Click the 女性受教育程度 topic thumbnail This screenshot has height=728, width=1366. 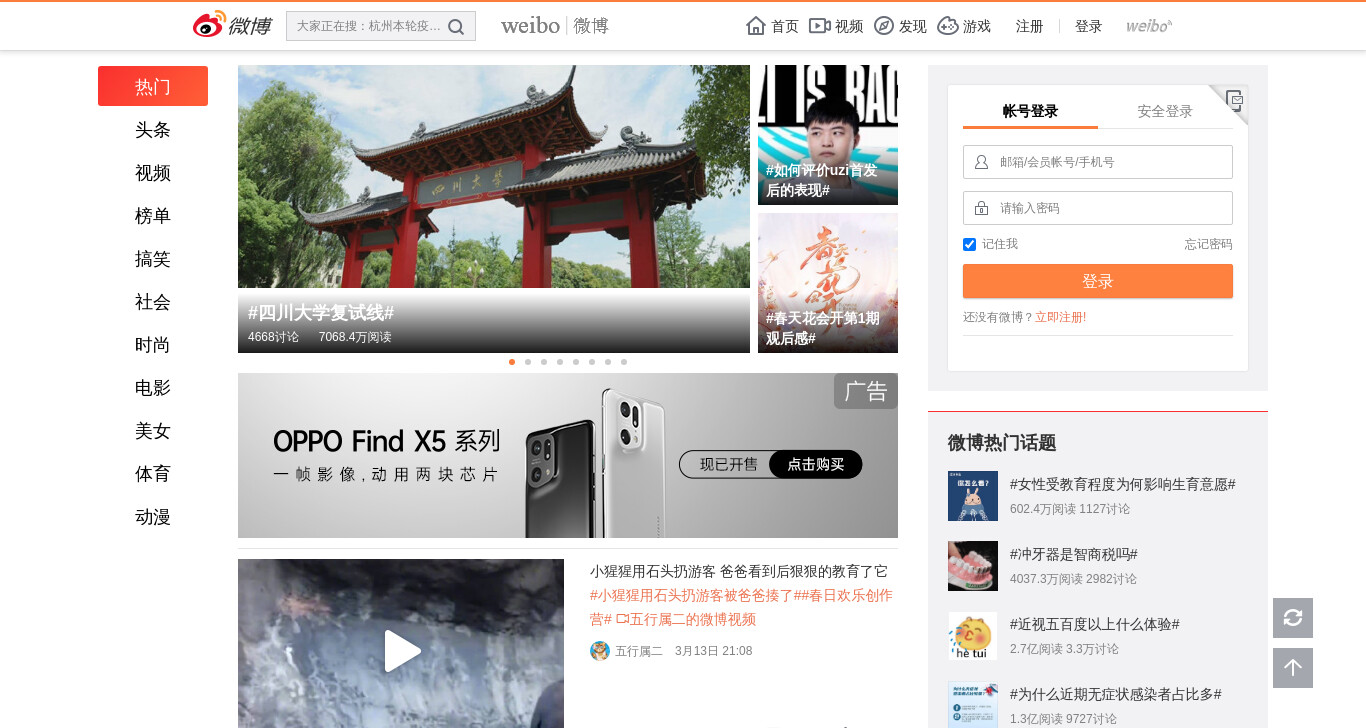[x=973, y=496]
